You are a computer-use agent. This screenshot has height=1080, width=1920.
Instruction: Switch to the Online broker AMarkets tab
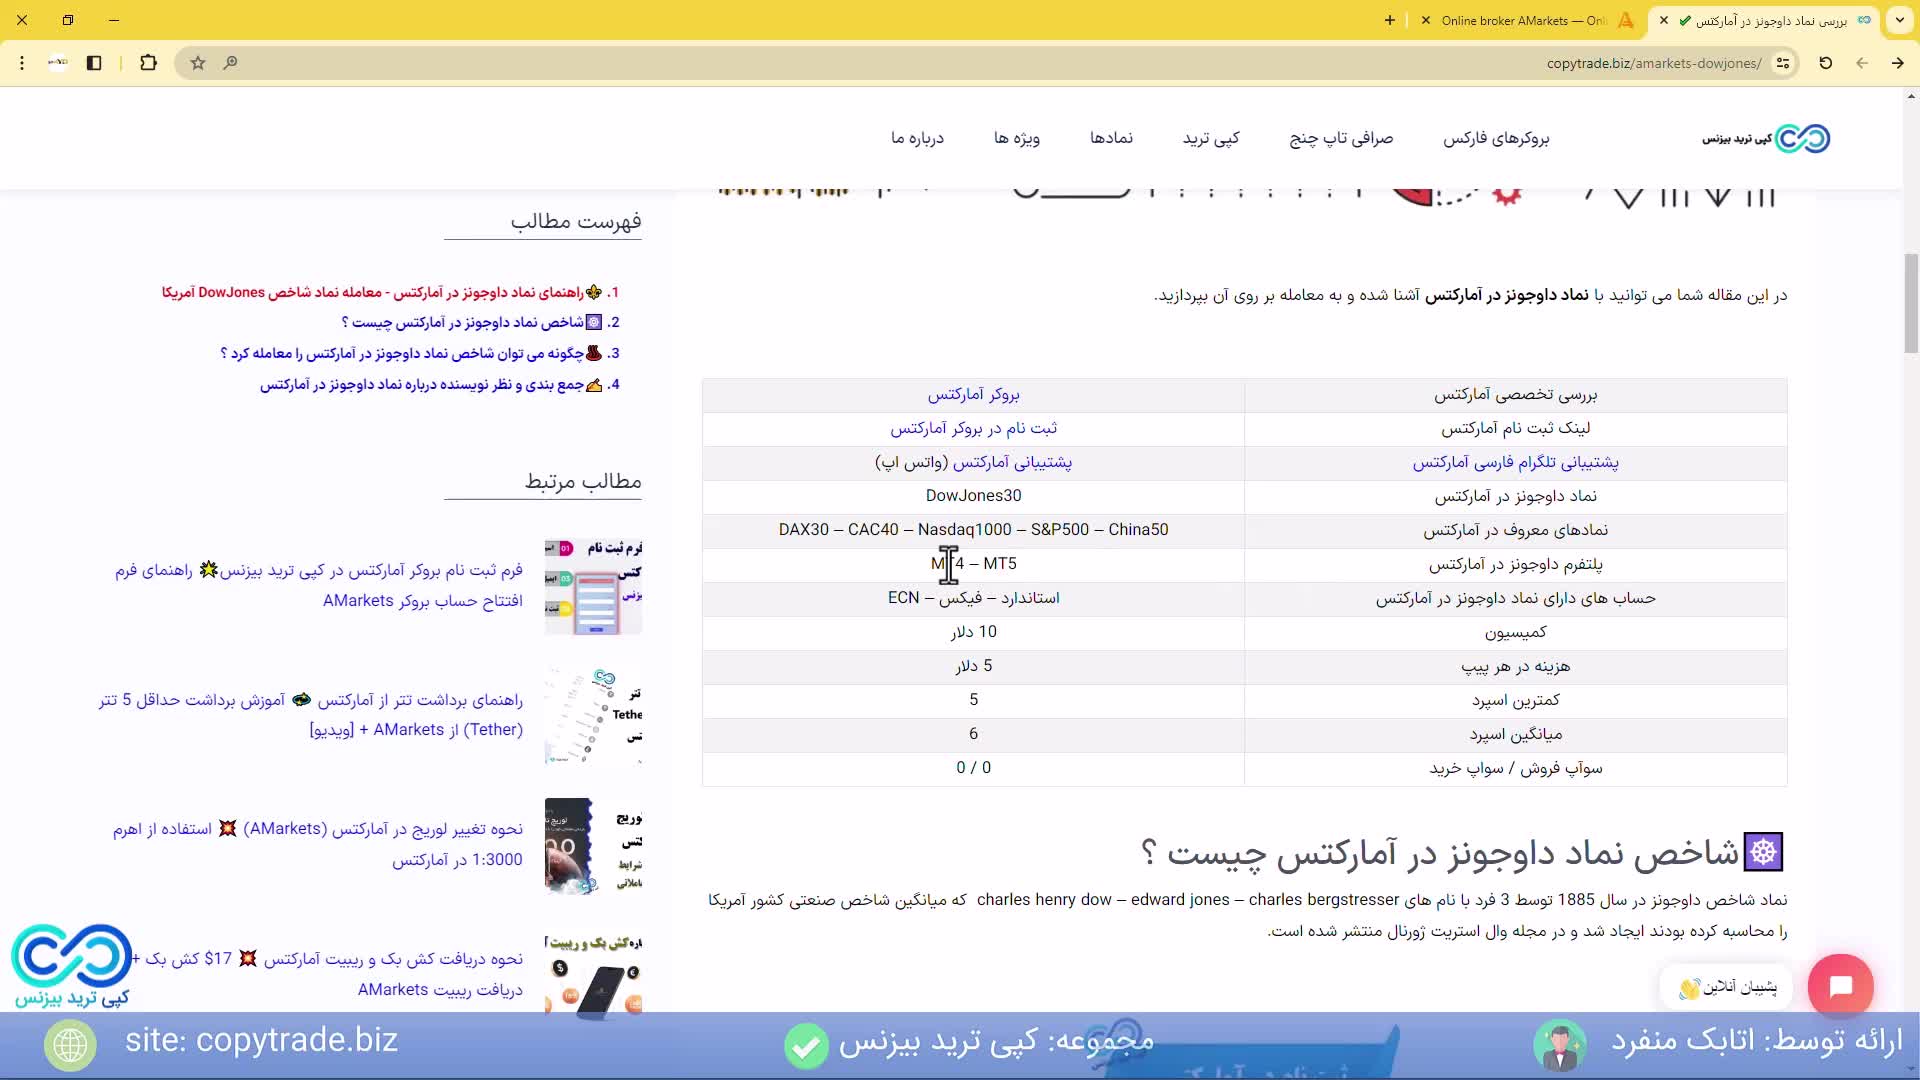(1530, 20)
